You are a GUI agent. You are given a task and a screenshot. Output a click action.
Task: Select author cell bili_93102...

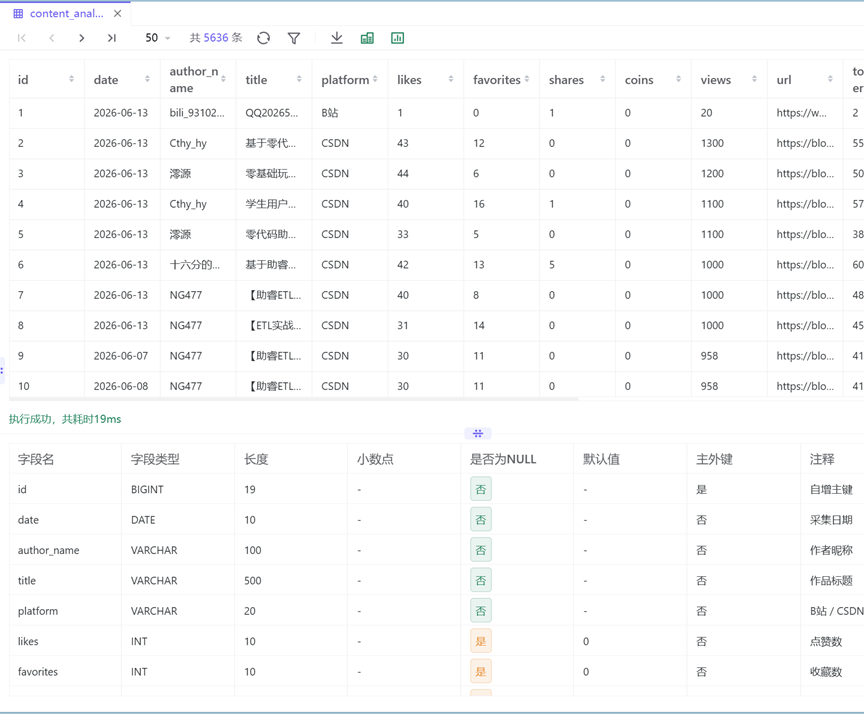pyautogui.click(x=197, y=113)
